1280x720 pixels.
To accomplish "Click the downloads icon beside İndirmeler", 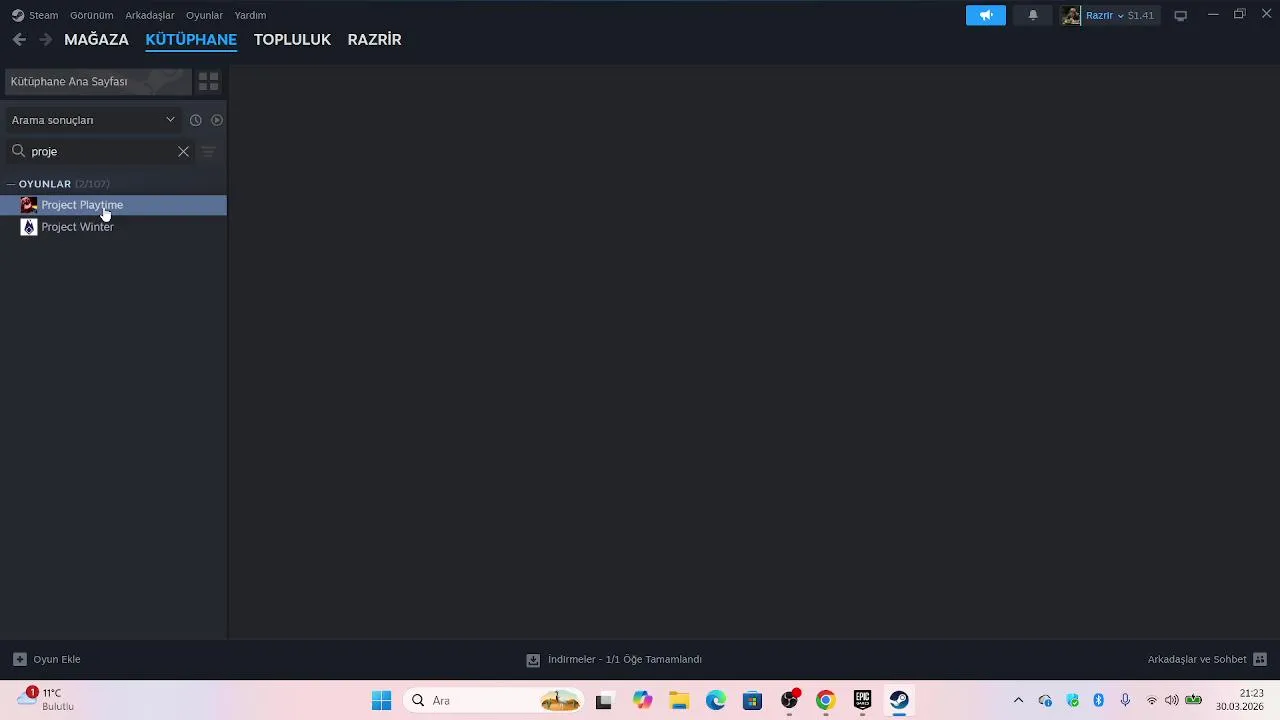I will point(533,660).
